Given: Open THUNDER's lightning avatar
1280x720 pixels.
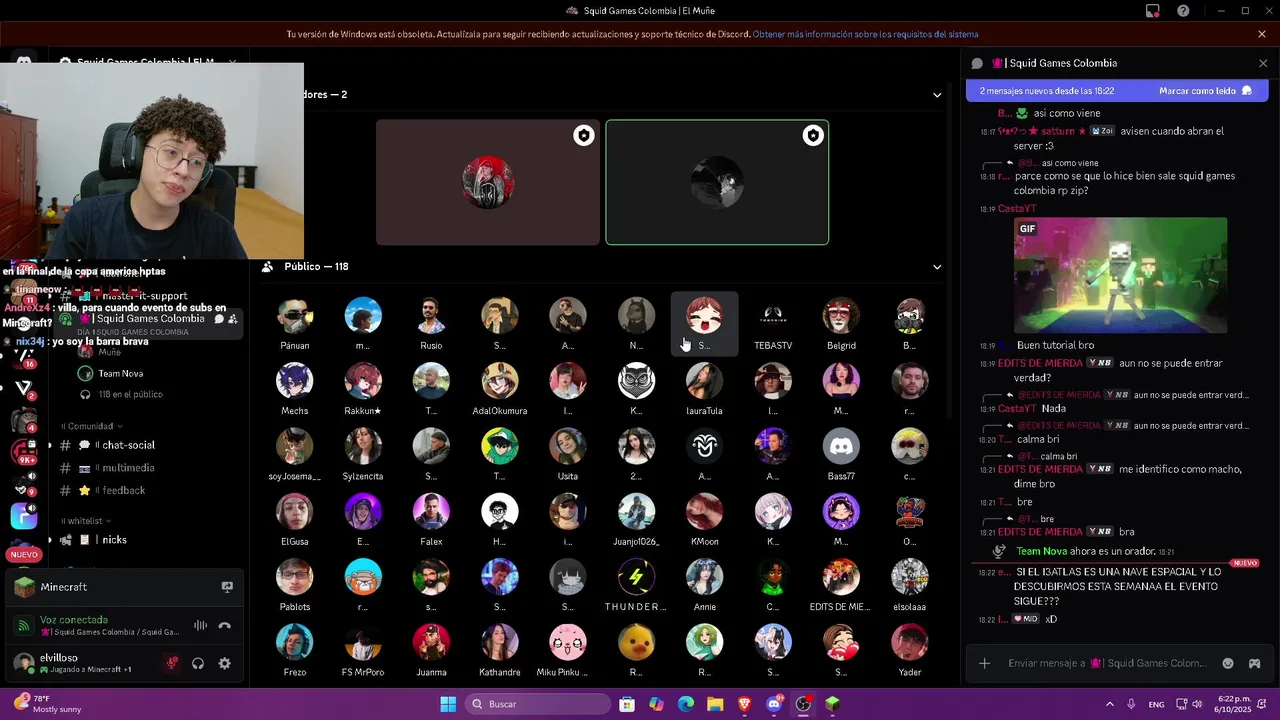Looking at the screenshot, I should coord(636,577).
